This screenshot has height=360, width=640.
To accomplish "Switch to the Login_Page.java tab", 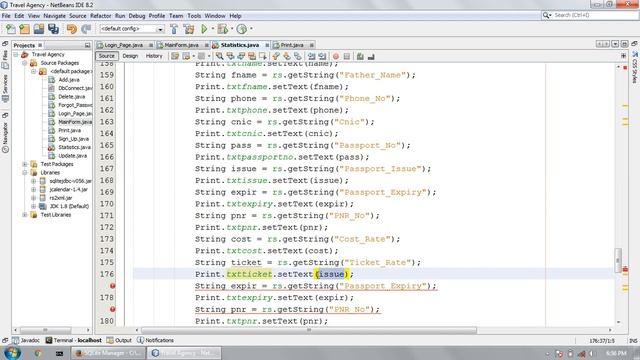I will coord(123,45).
